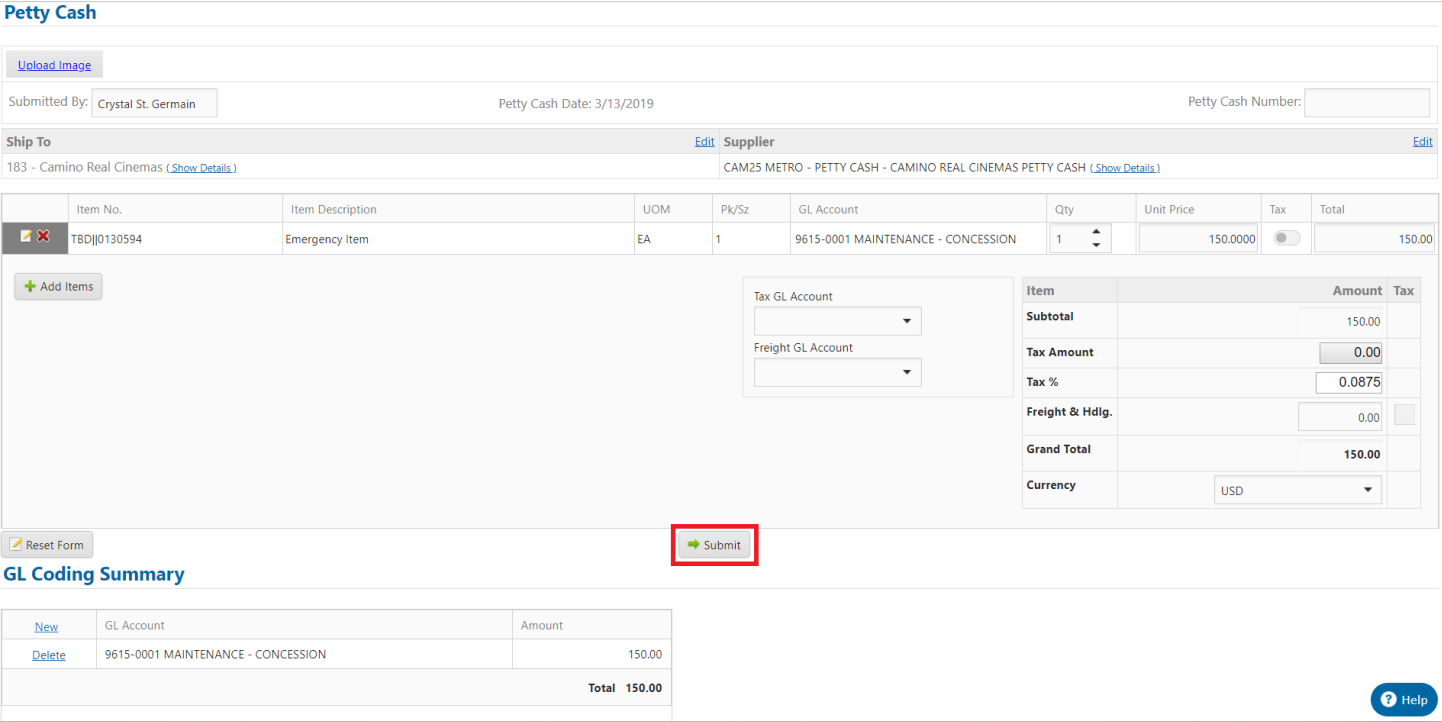Click the Add Items button
Image resolution: width=1442 pixels, height=722 pixels.
point(58,287)
